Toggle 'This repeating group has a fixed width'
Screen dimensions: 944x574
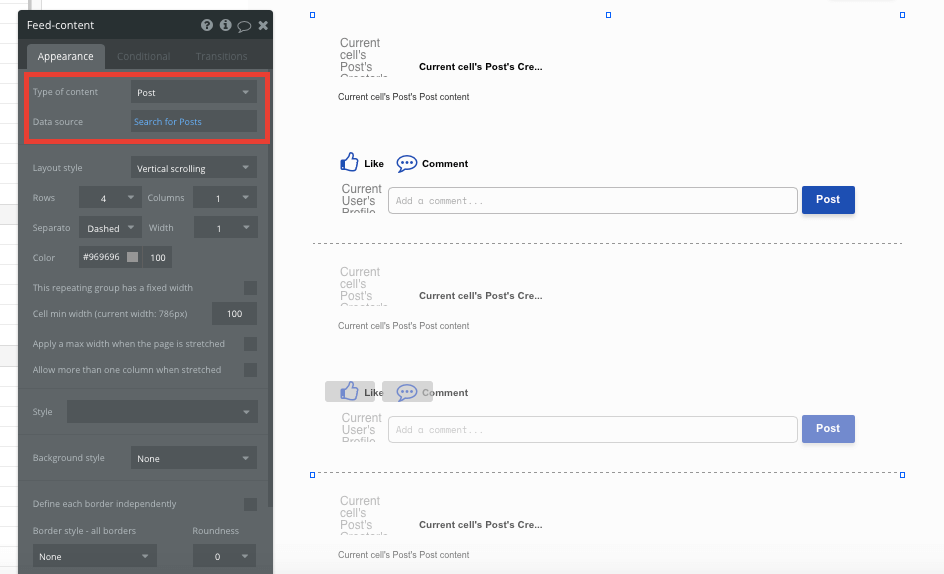pos(250,288)
